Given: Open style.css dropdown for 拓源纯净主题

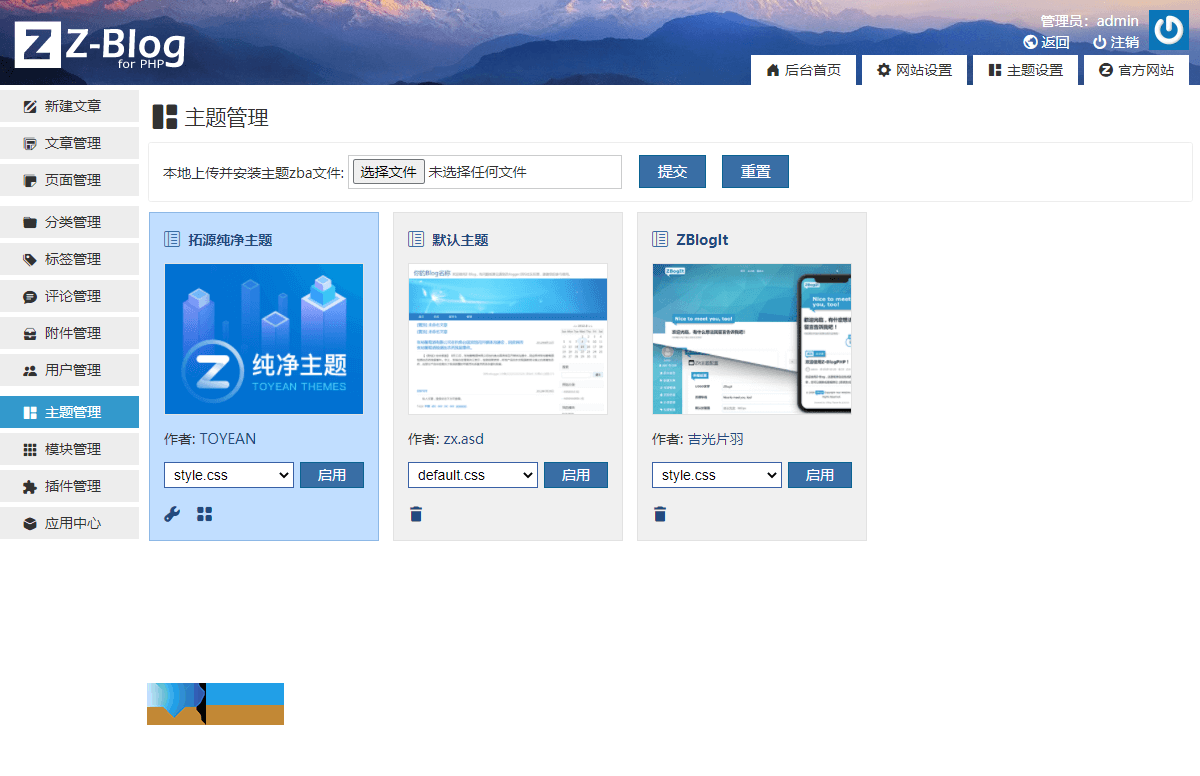Looking at the screenshot, I should pos(229,475).
